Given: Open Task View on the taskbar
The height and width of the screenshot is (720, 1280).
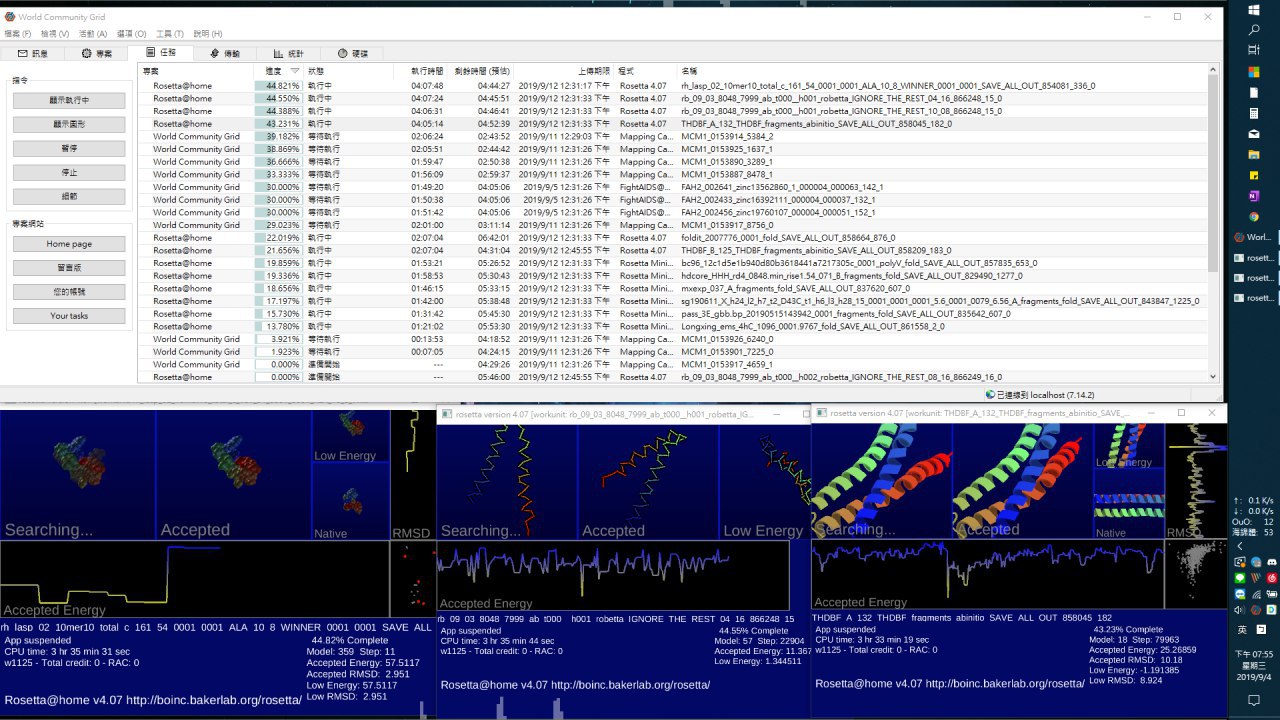Looking at the screenshot, I should coord(1253,51).
